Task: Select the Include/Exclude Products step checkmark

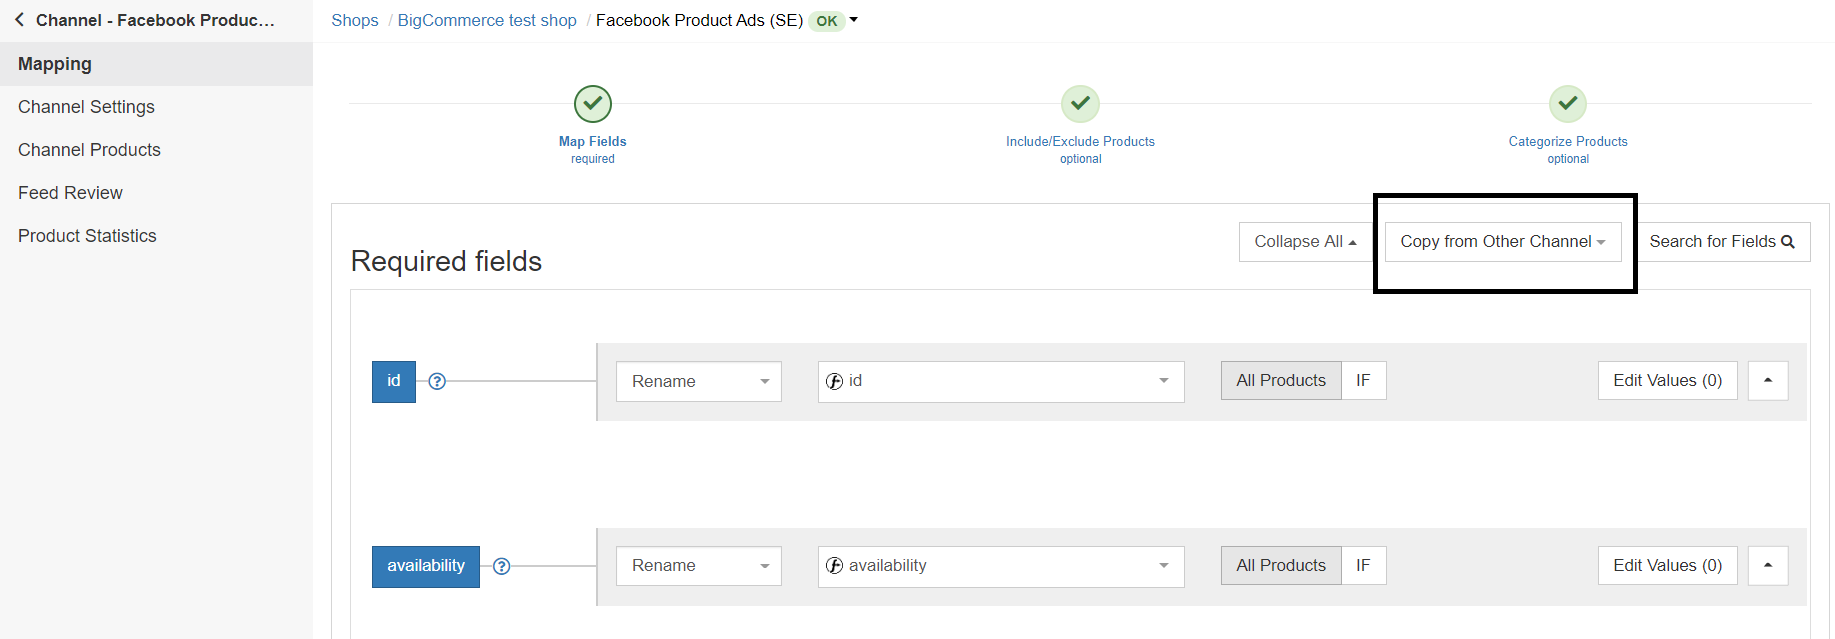Action: pos(1080,104)
